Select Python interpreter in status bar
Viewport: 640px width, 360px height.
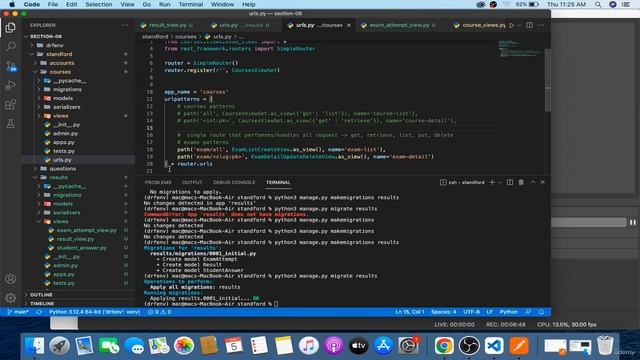click(94, 312)
